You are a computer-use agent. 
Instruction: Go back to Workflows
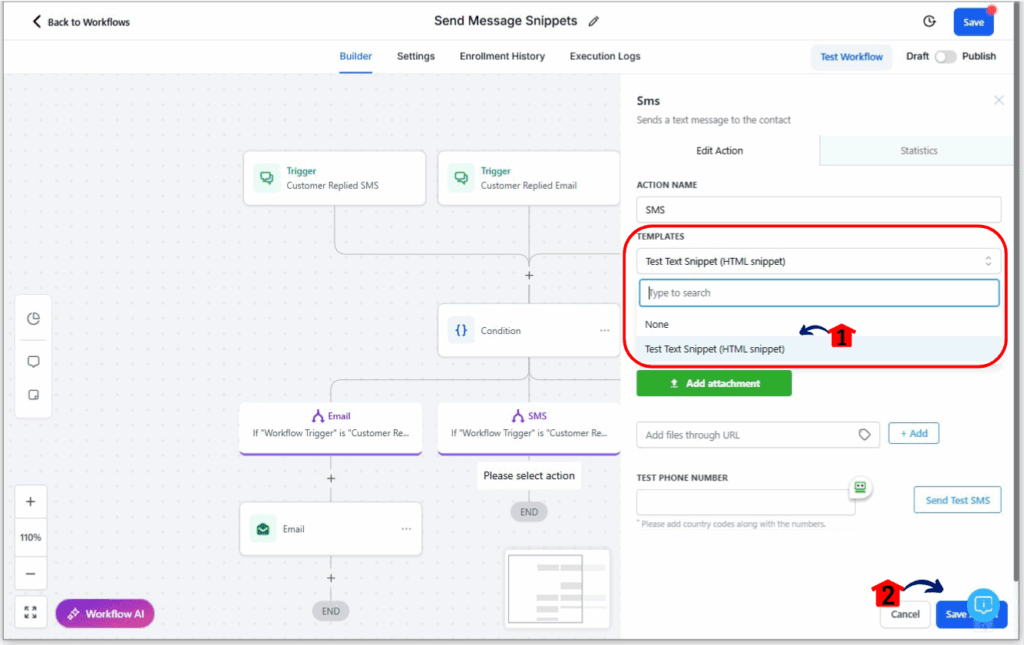(x=81, y=22)
